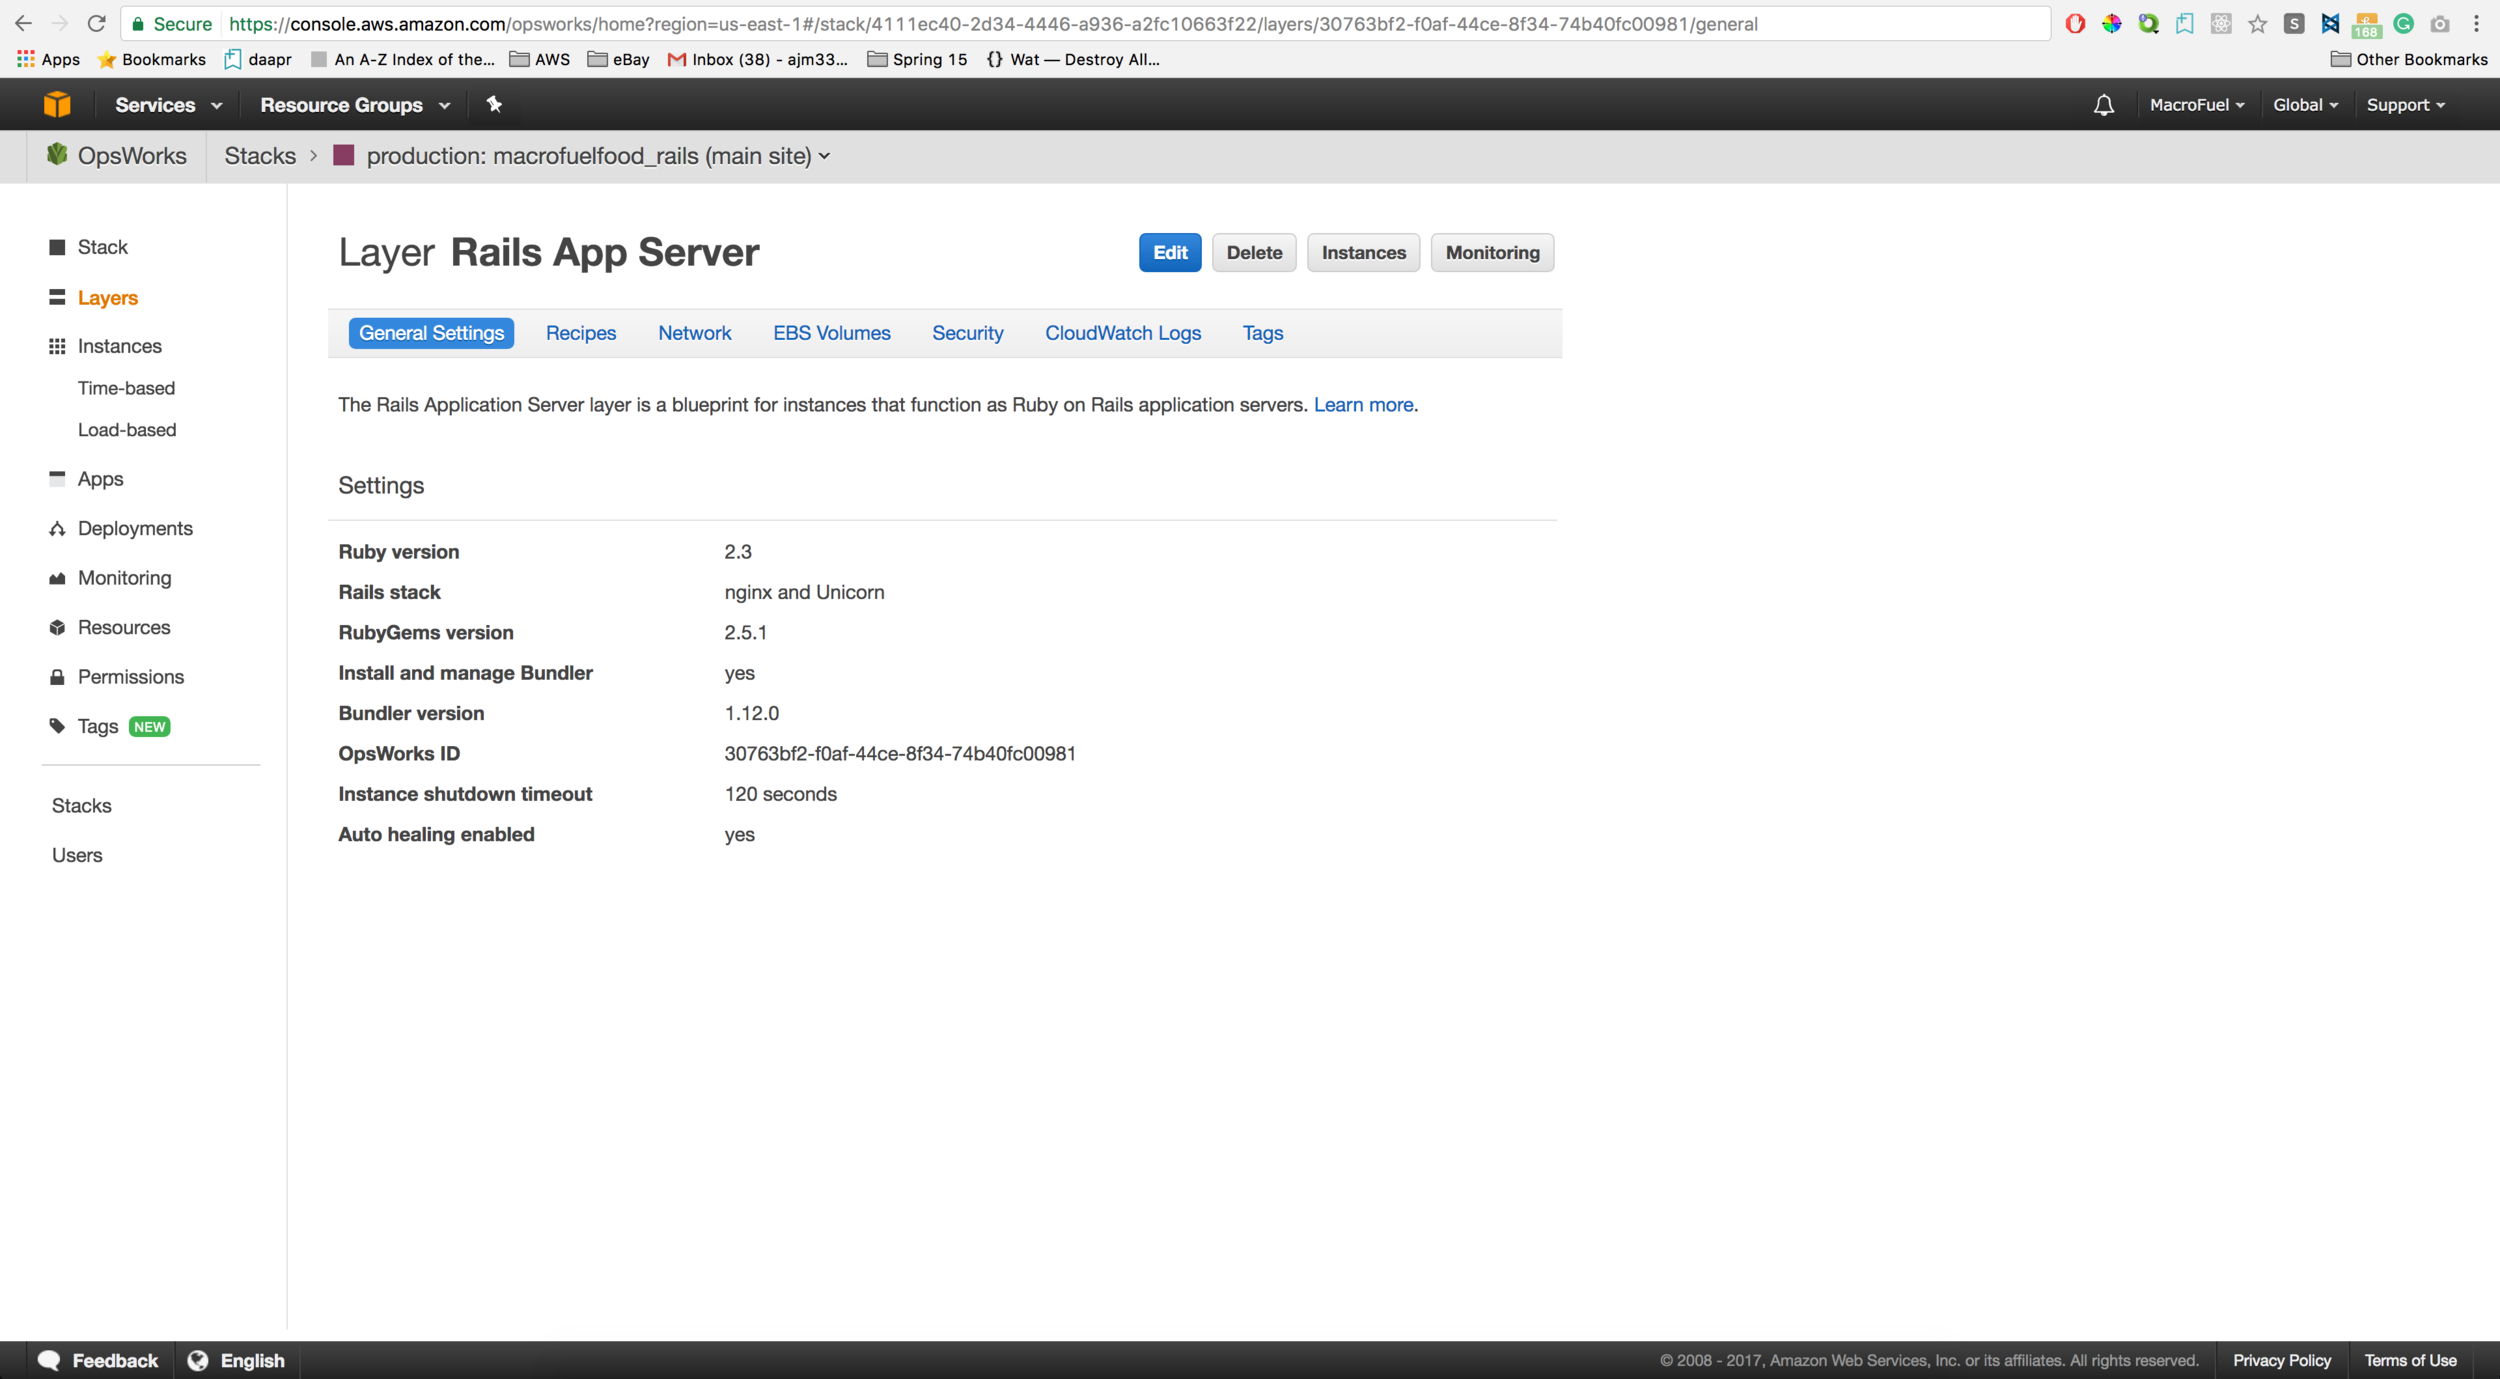Image resolution: width=2500 pixels, height=1379 pixels.
Task: Click the Stack icon in sidebar
Action: pyautogui.click(x=57, y=247)
